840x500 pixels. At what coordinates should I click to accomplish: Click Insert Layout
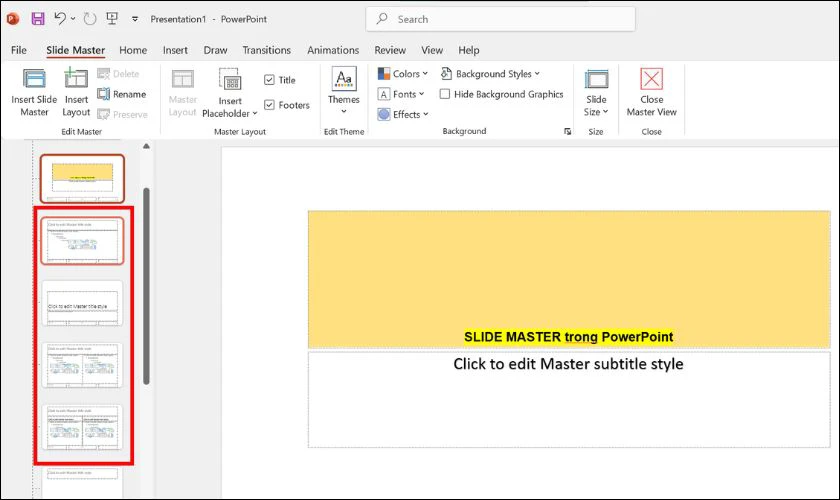[x=76, y=93]
